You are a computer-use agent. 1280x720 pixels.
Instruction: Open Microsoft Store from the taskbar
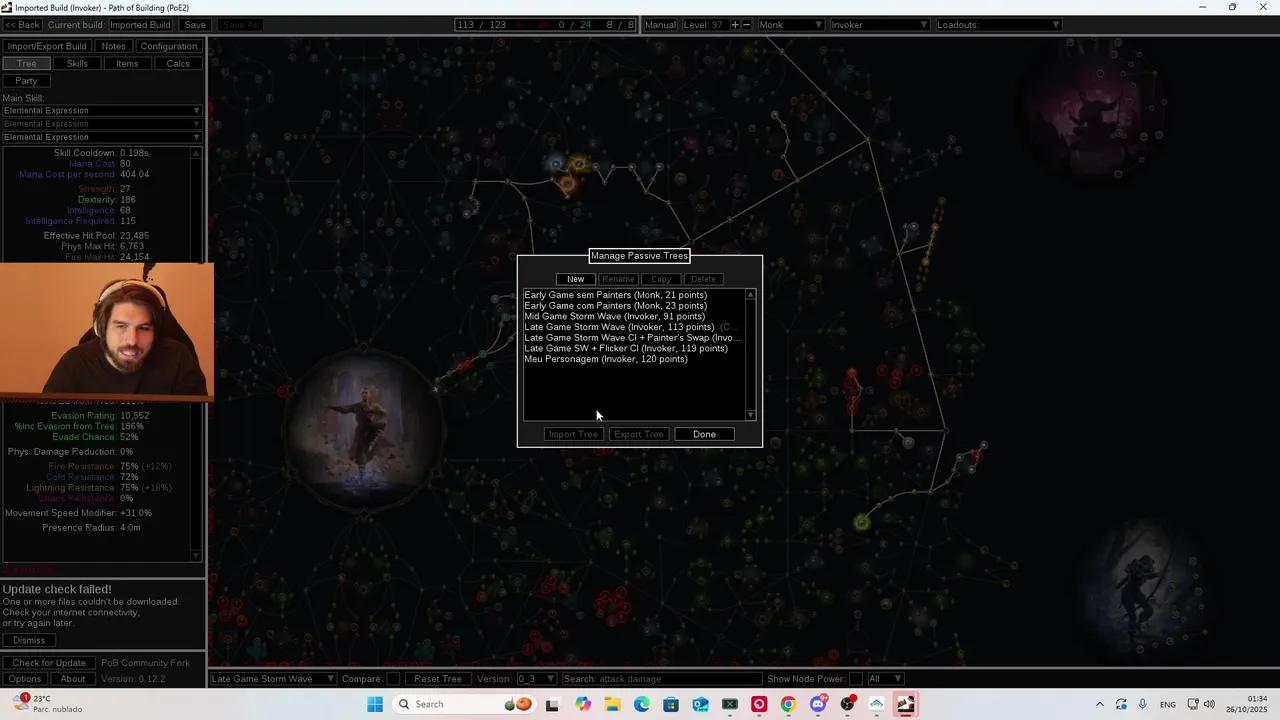pos(671,704)
